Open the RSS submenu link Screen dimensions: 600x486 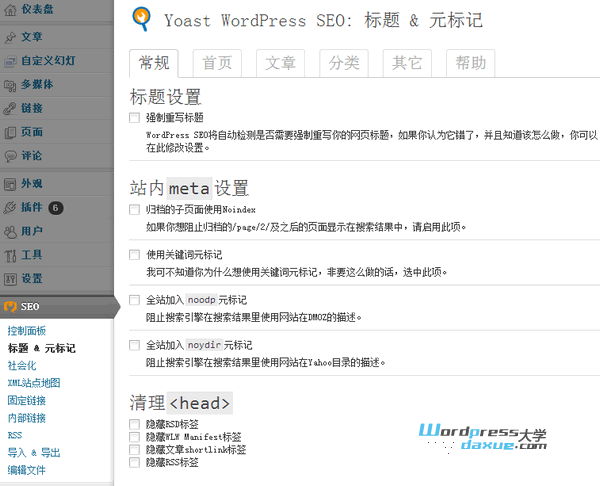click(x=15, y=435)
